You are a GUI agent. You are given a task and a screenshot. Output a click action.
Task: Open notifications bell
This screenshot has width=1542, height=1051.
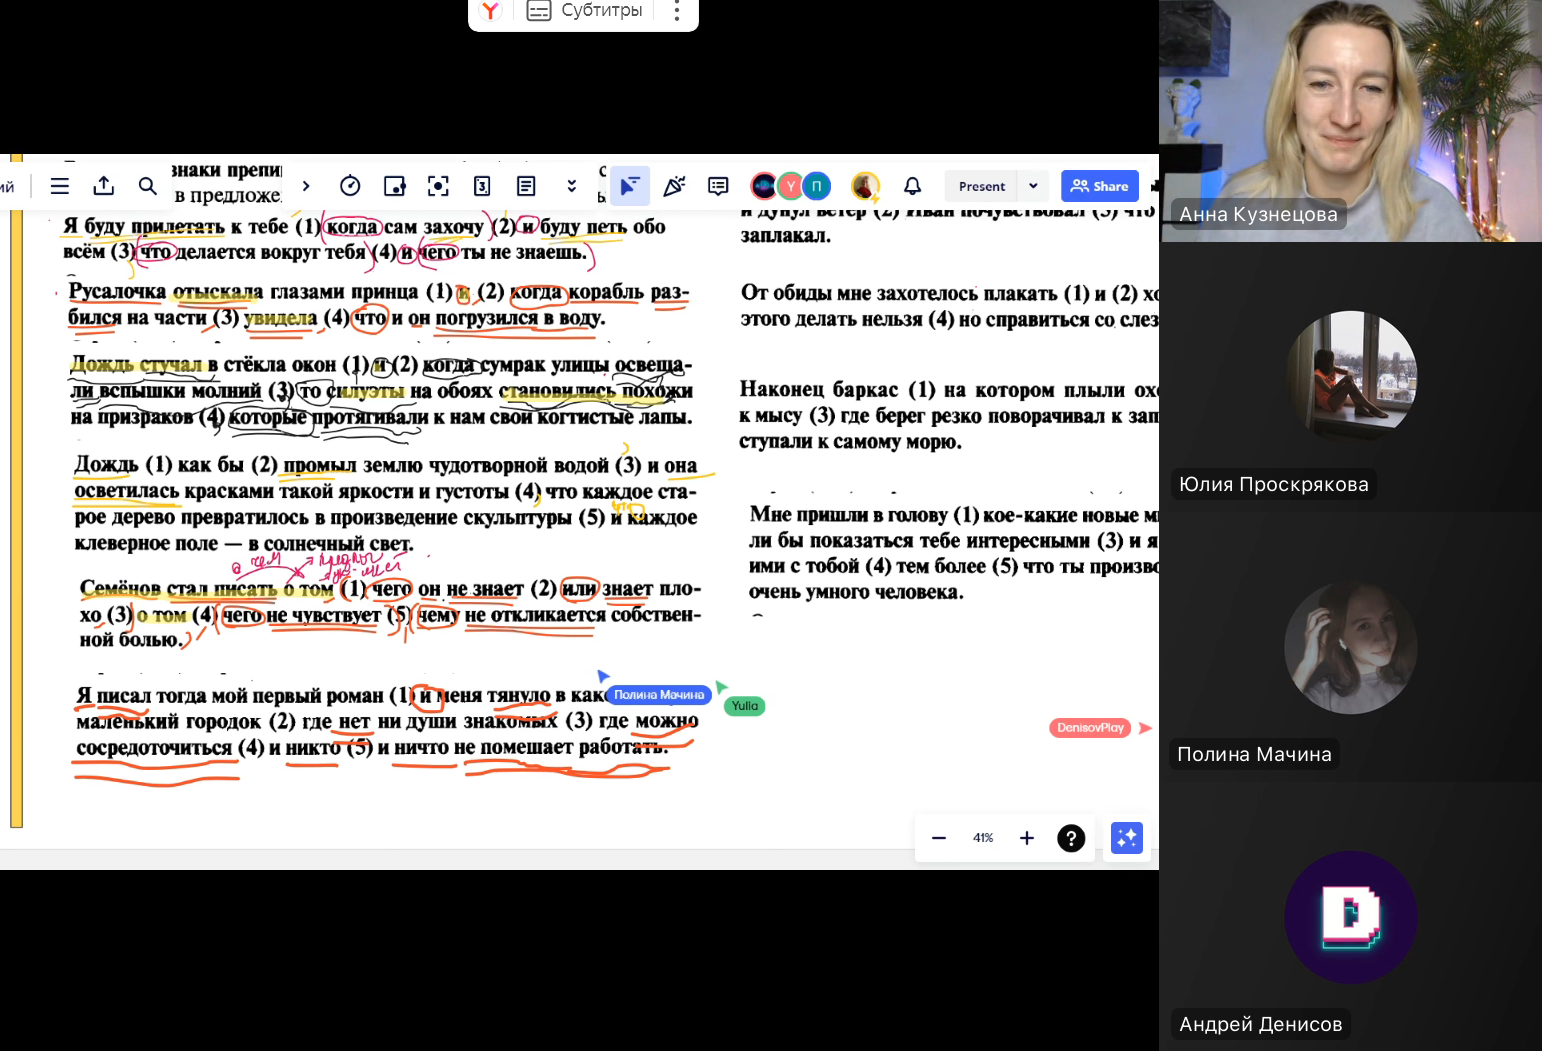(912, 186)
